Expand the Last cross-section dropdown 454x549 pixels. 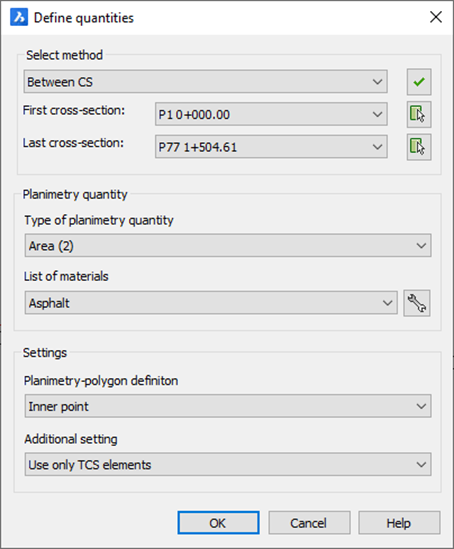271,147
